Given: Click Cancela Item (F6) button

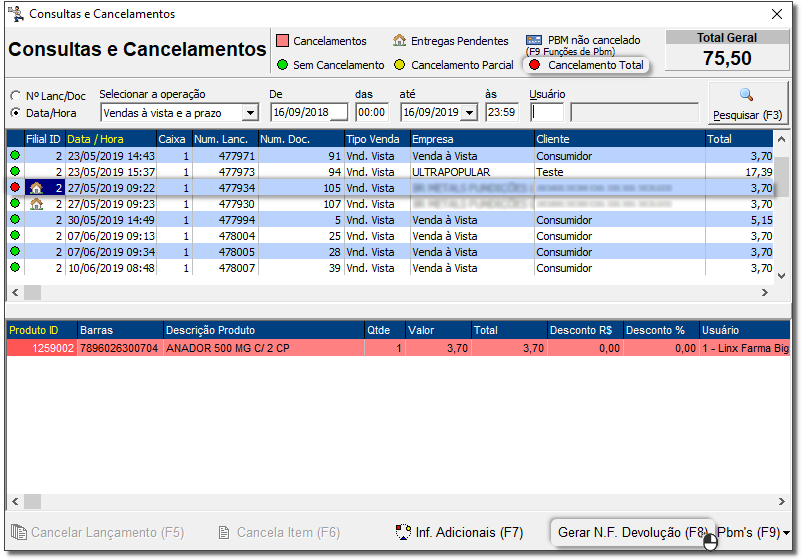Looking at the screenshot, I should click(279, 532).
